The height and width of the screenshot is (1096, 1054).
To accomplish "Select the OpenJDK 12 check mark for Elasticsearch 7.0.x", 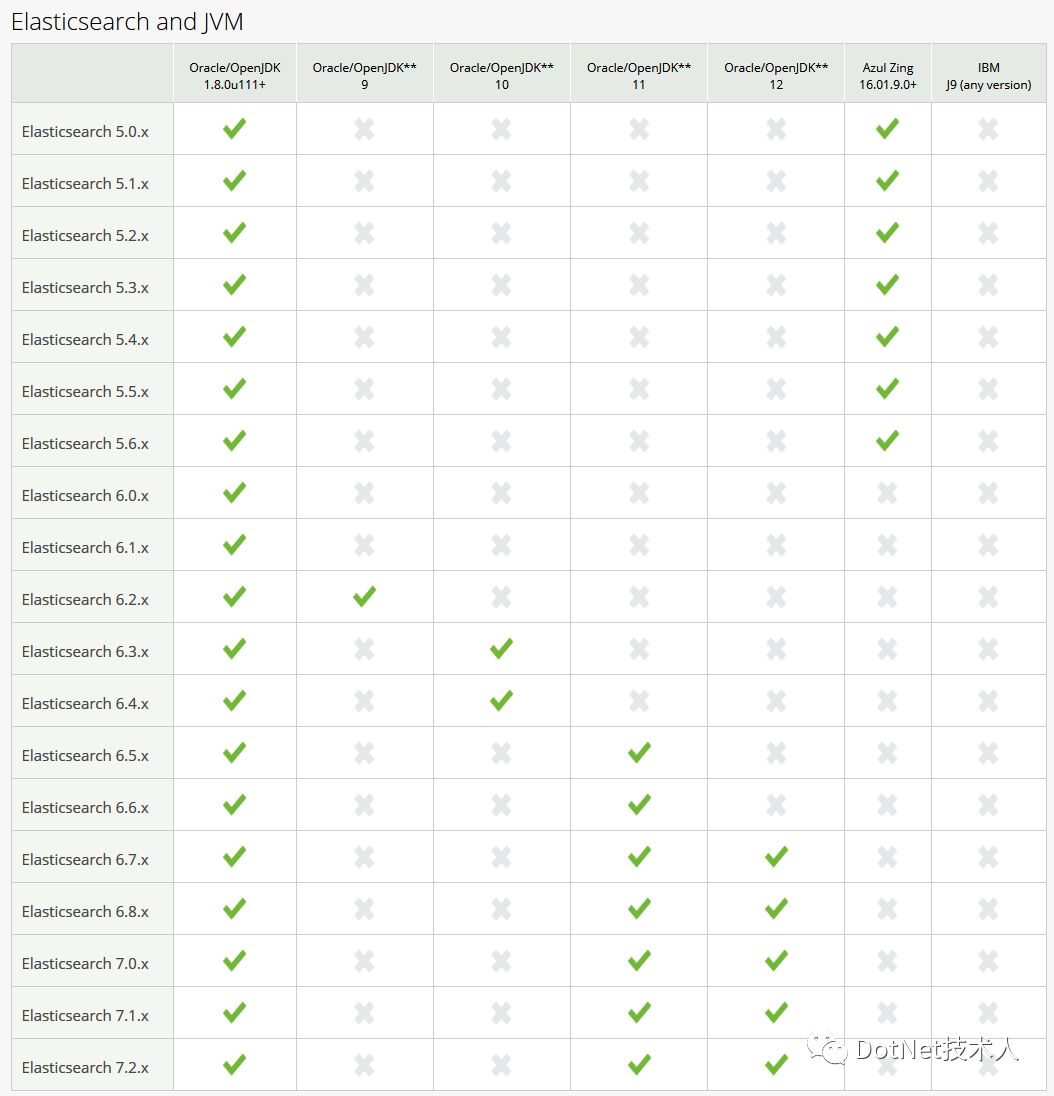I will [776, 960].
